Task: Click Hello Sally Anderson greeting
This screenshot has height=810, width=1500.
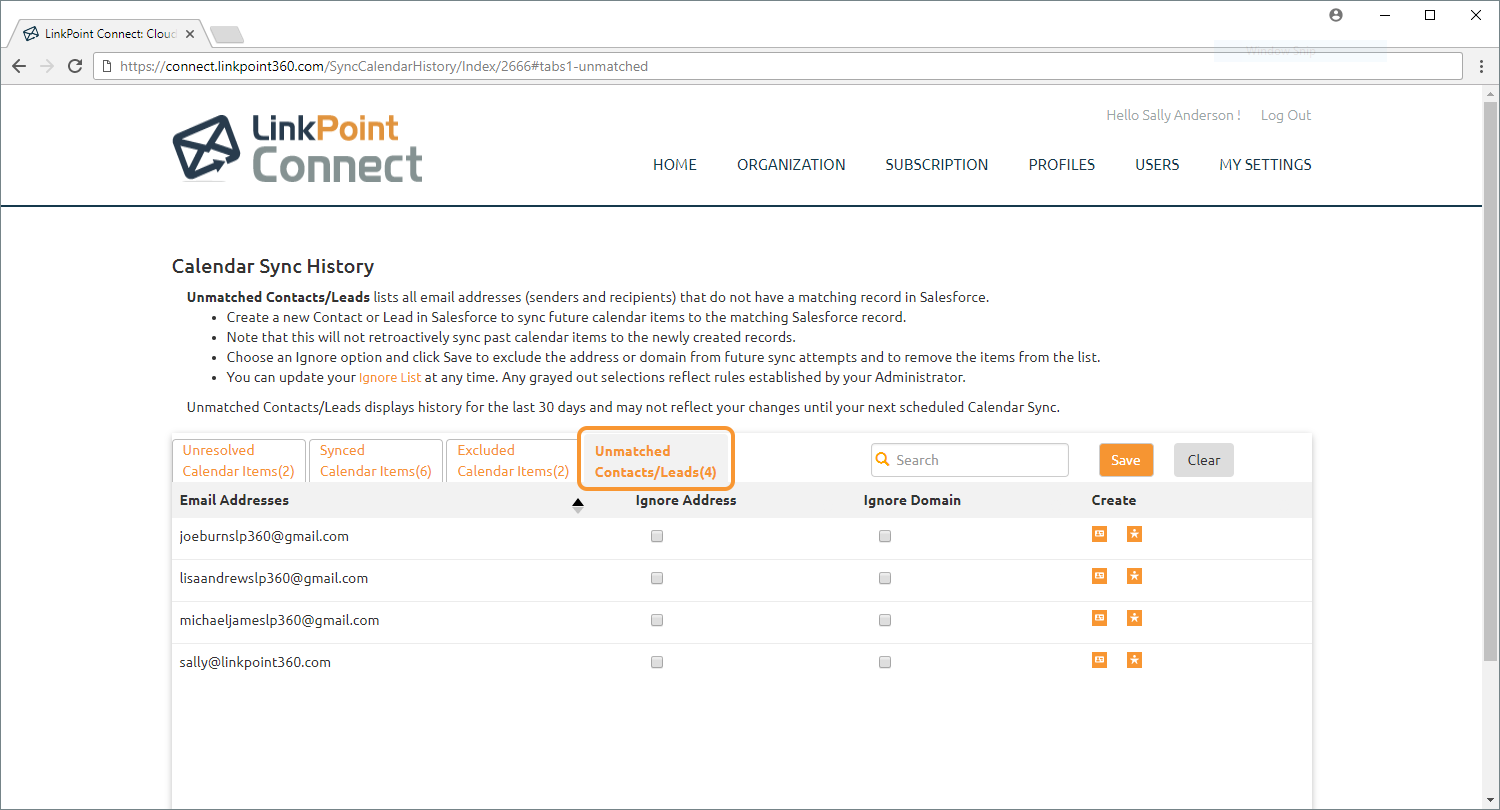Action: [1173, 115]
